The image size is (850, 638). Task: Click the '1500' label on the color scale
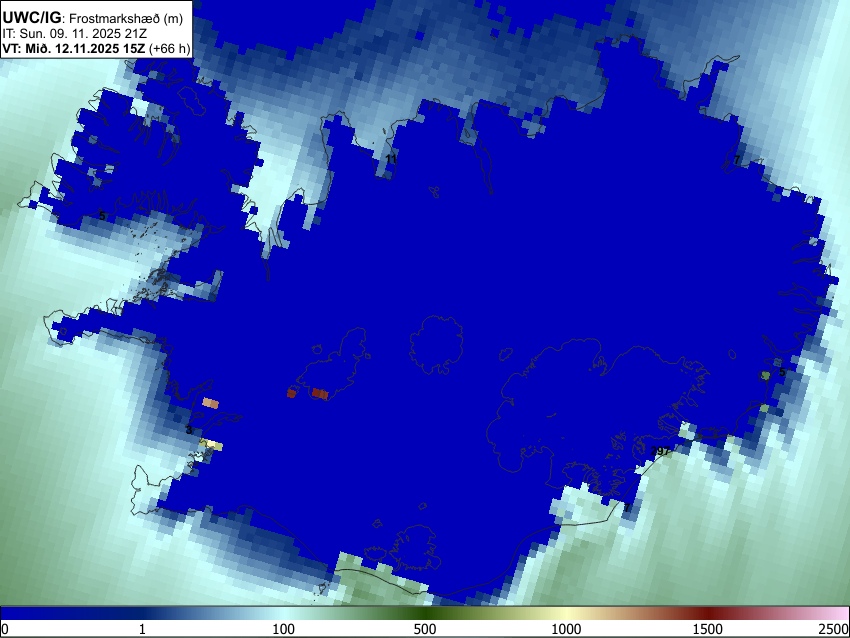tap(708, 629)
